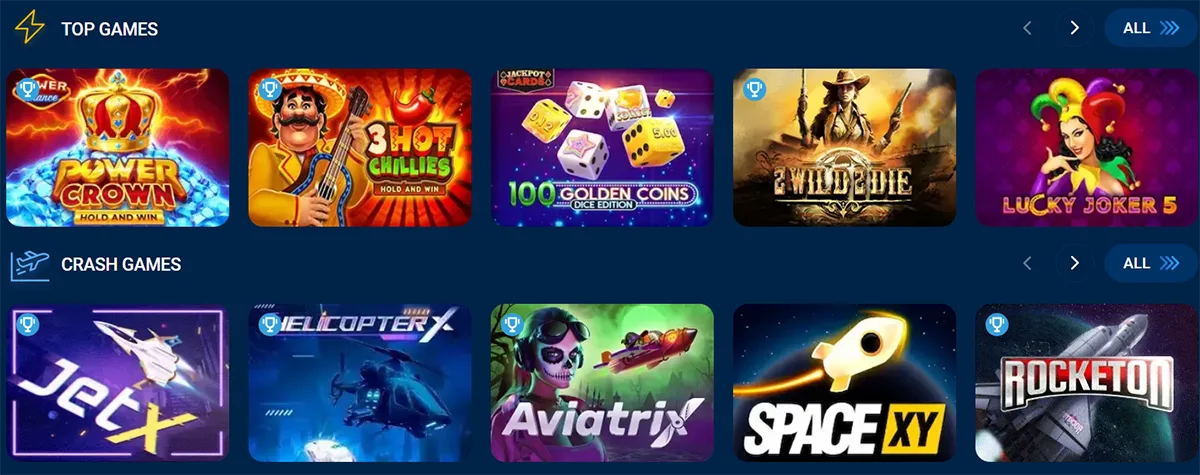Launch the Space XY game

pyautogui.click(x=845, y=383)
